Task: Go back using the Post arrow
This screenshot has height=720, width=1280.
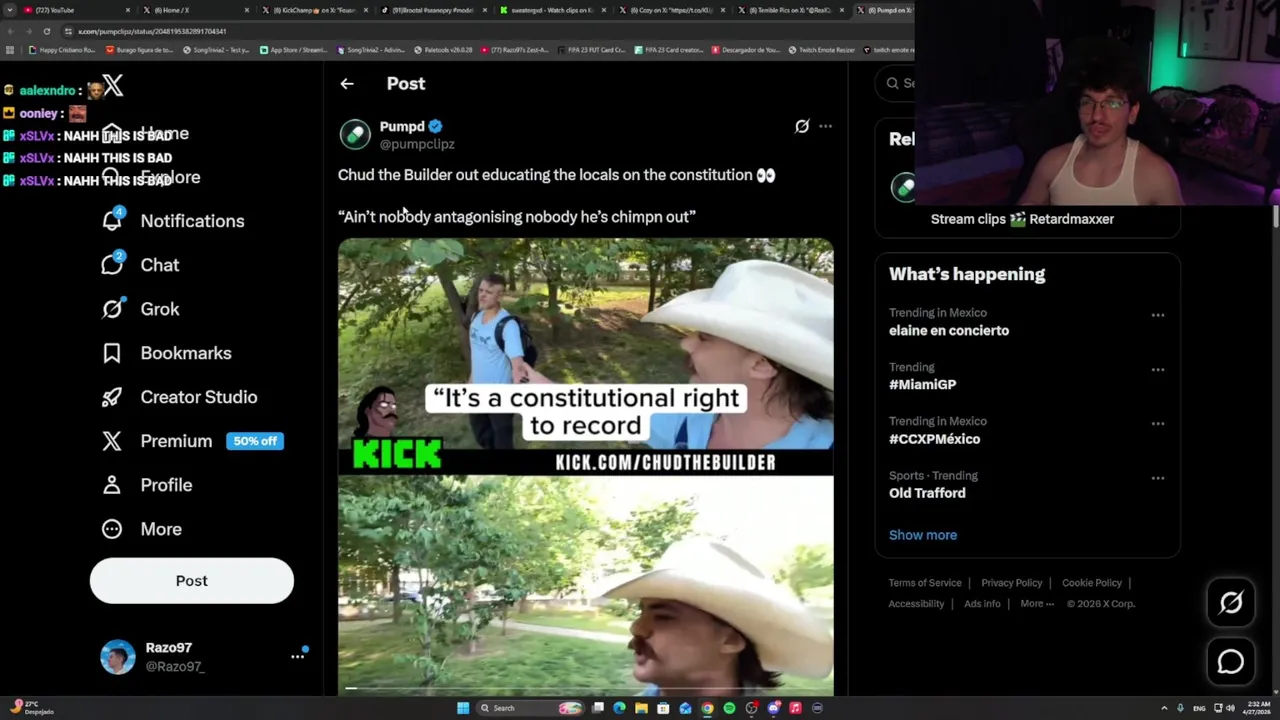Action: pos(347,84)
